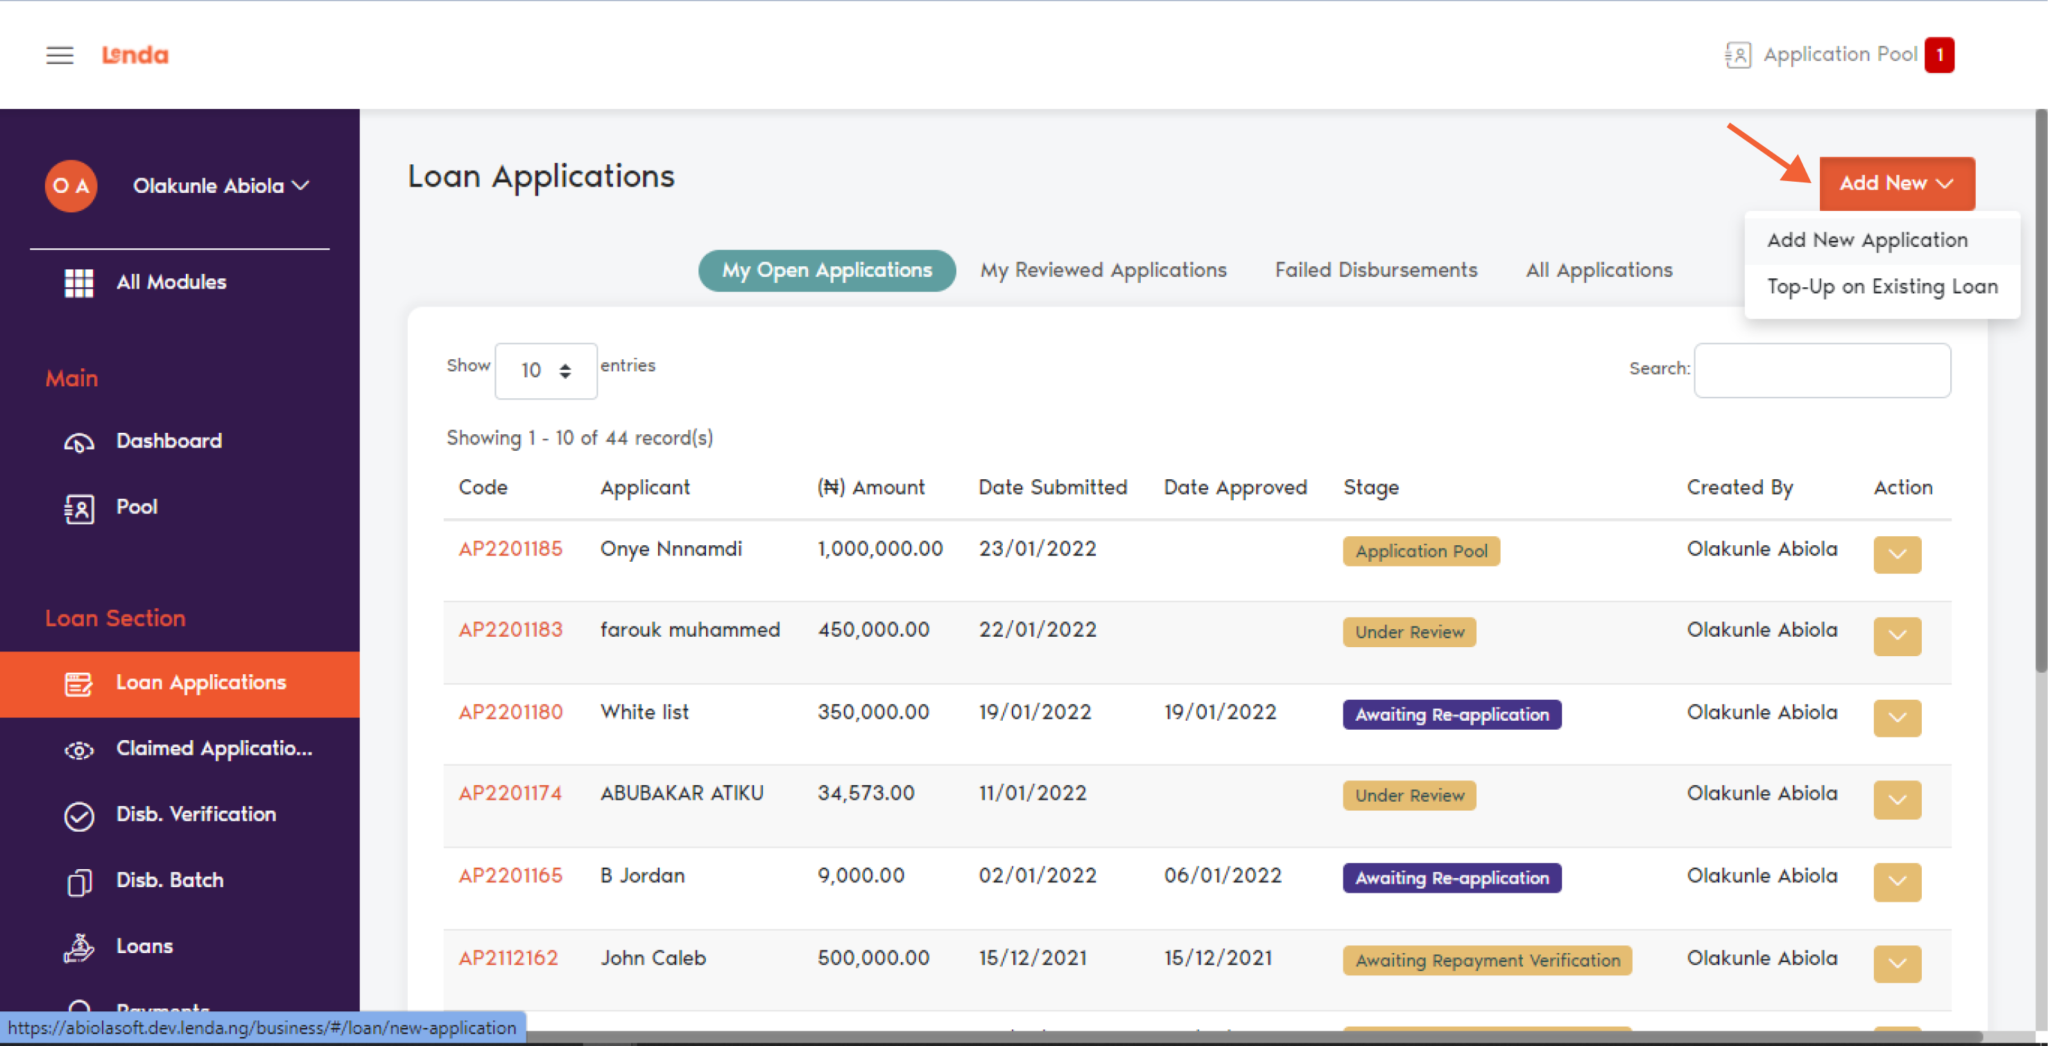
Task: Expand the Add New dropdown
Action: pyautogui.click(x=1896, y=183)
